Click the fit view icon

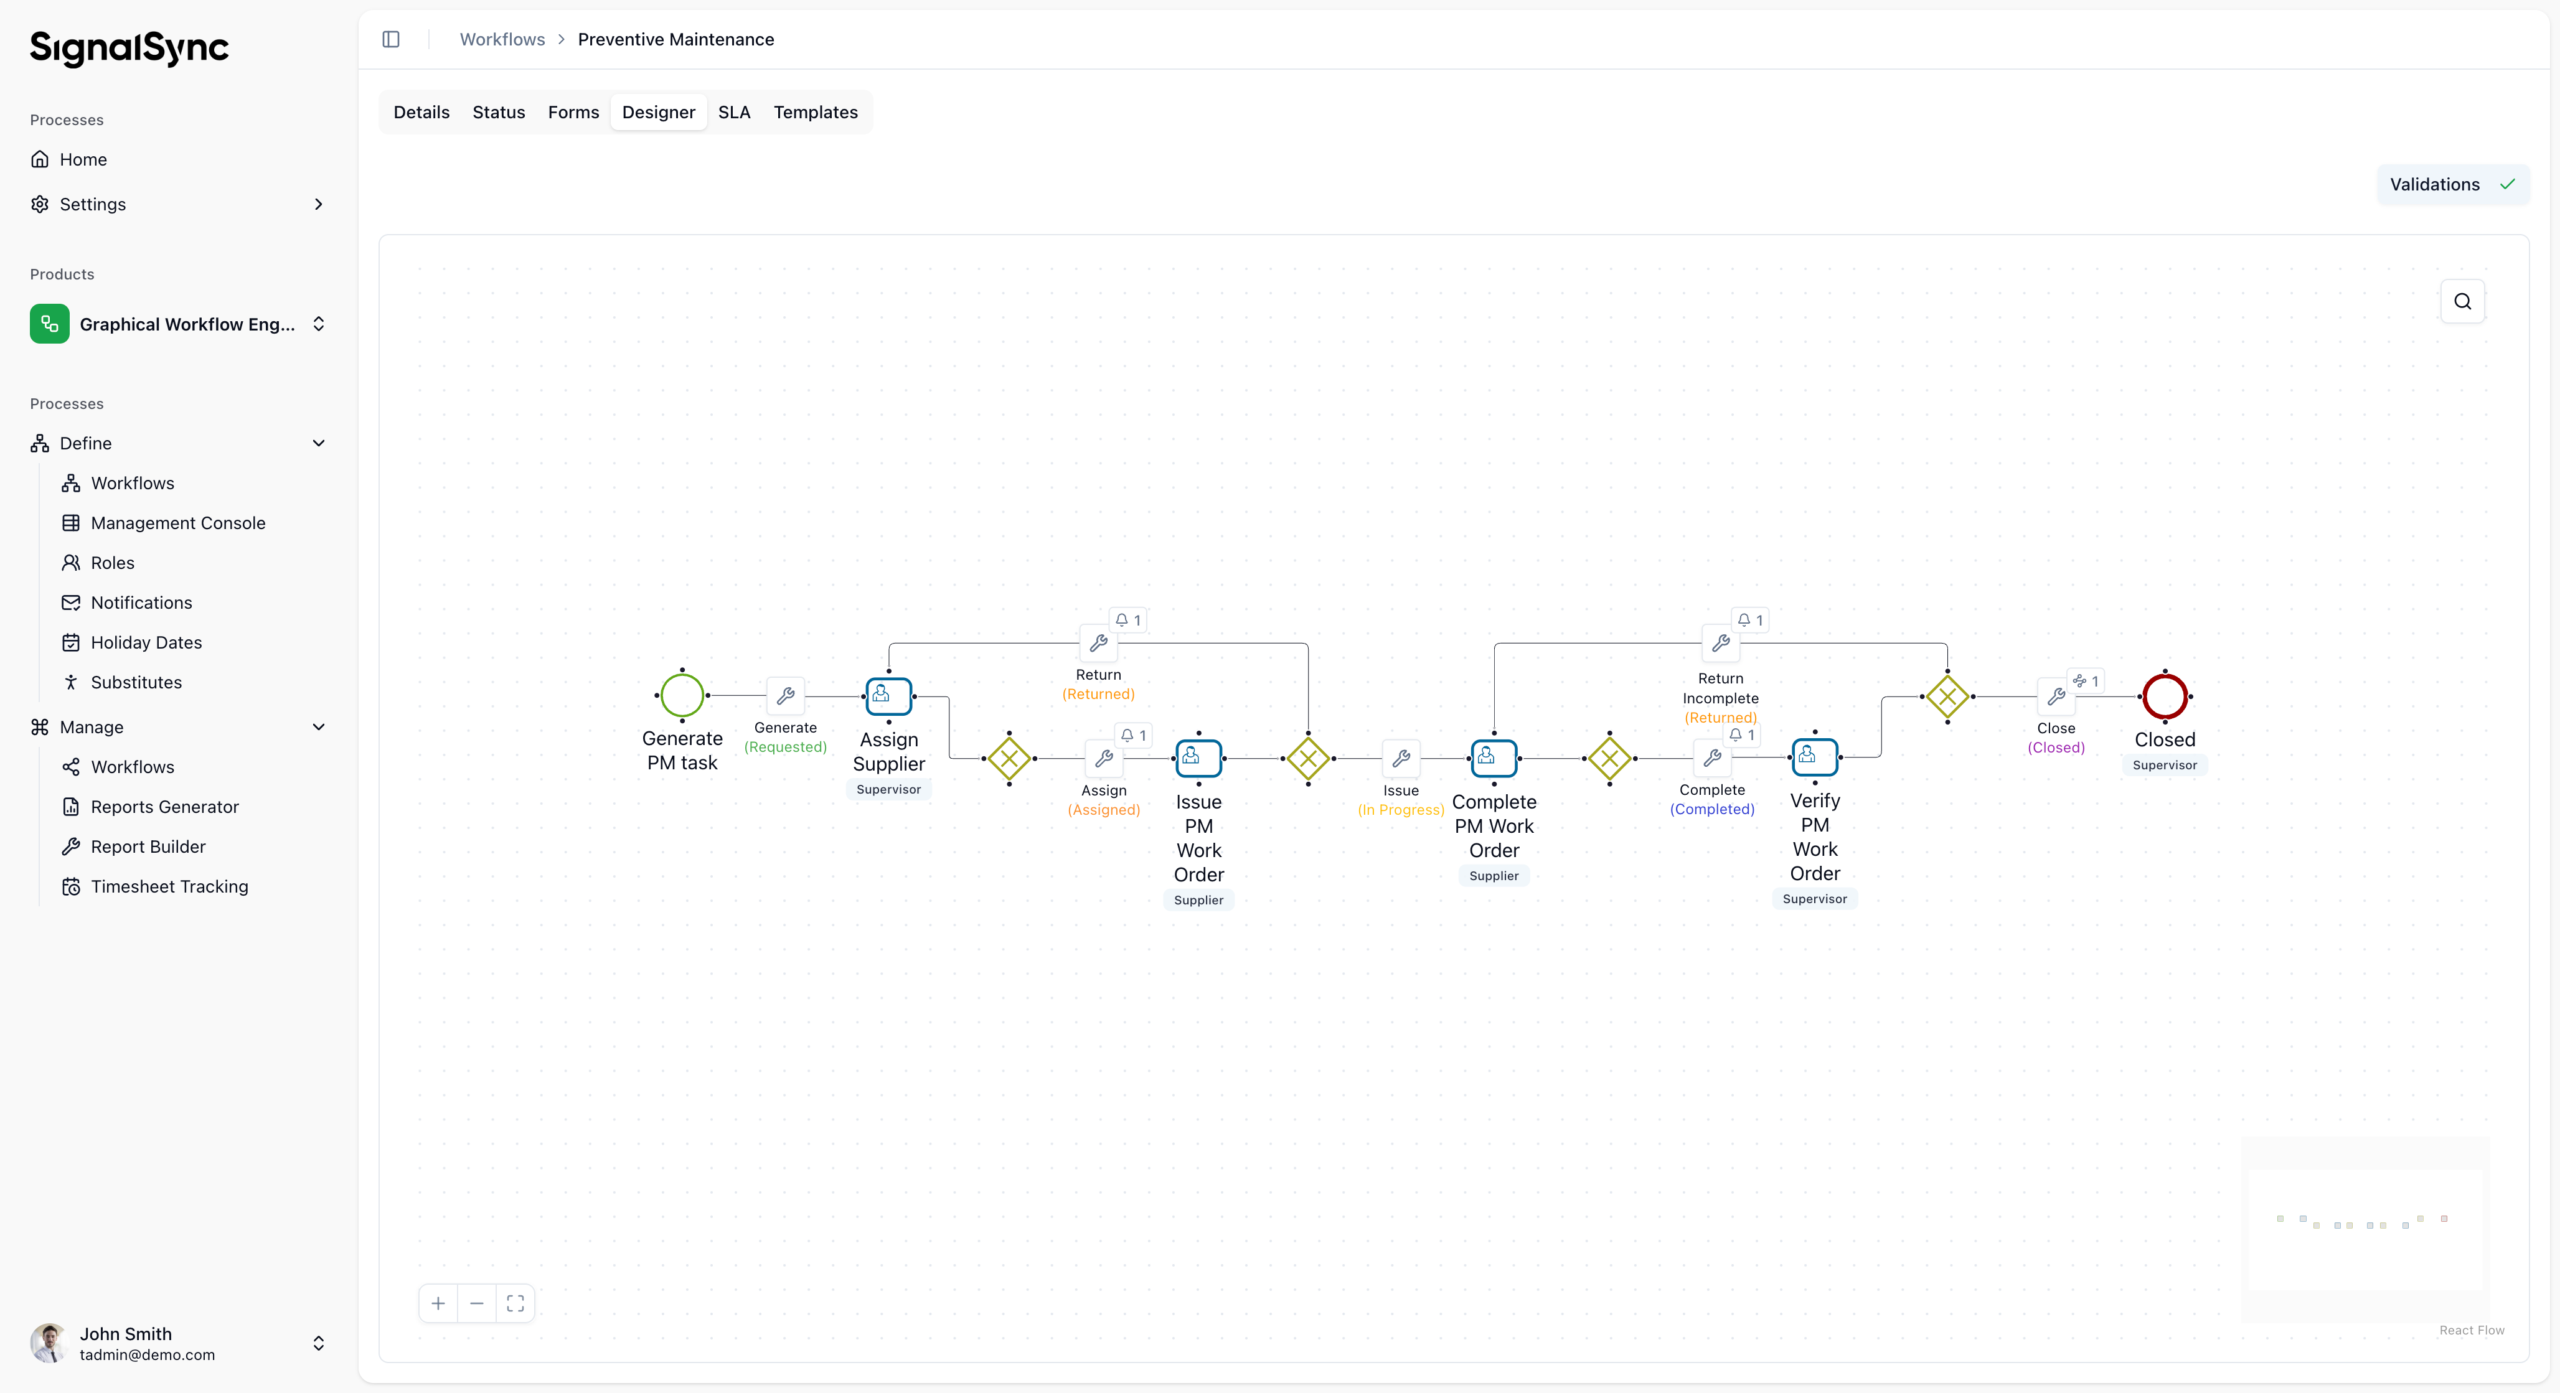(515, 1303)
